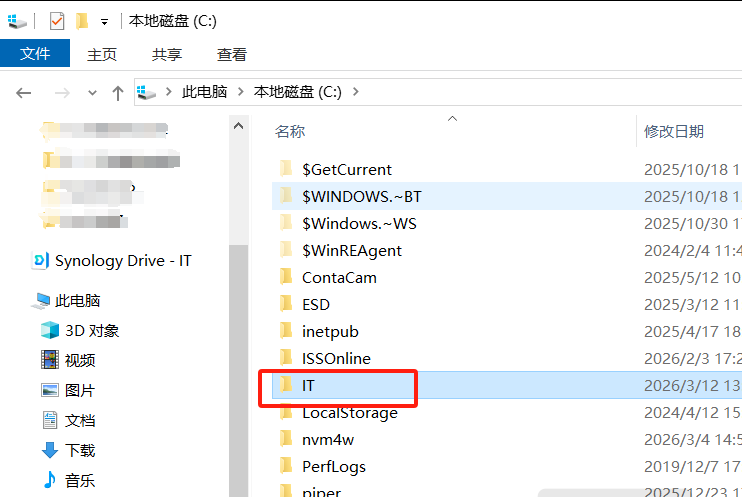Select 音乐 in the navigation pane
Image resolution: width=742 pixels, height=497 pixels.
point(80,480)
